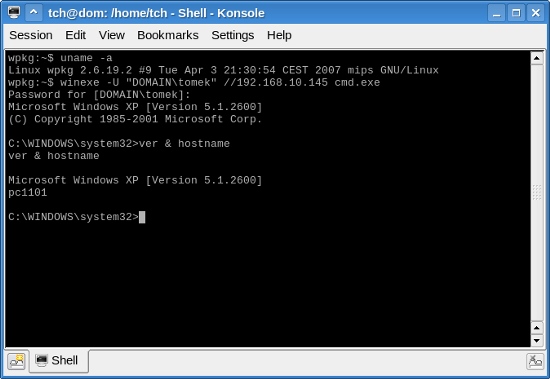Close the Konsole window
Viewport: 550px width, 379px height.
tap(536, 13)
